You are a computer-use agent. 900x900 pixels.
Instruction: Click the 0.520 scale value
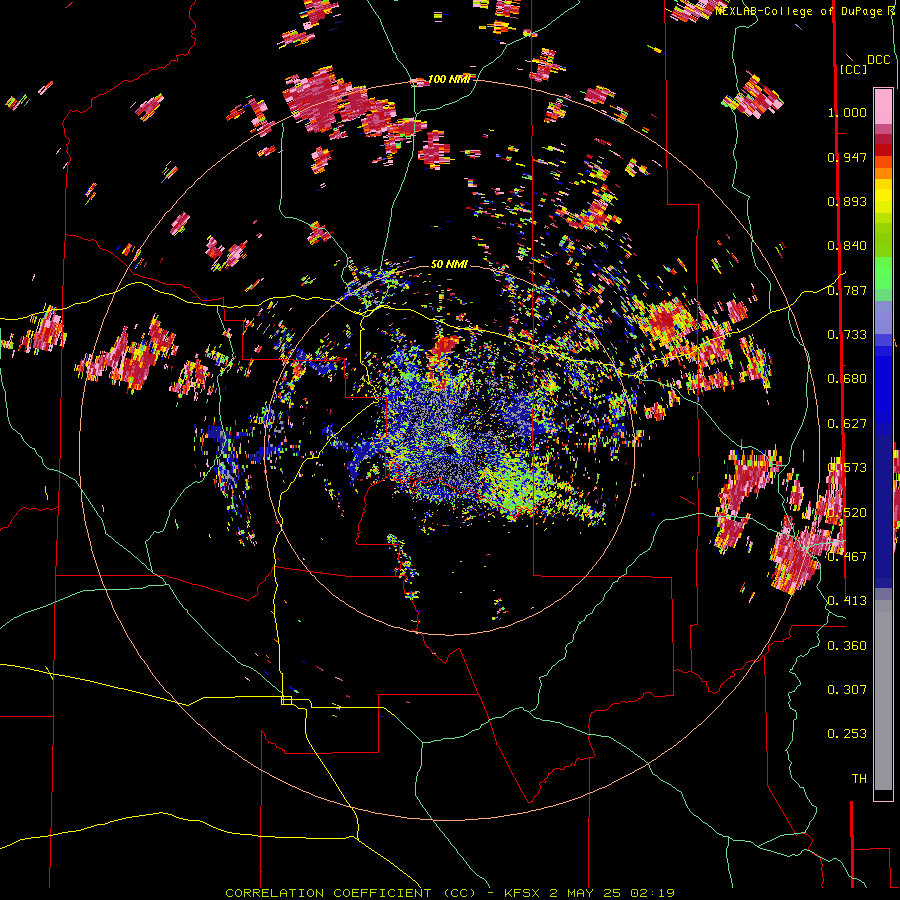[847, 513]
